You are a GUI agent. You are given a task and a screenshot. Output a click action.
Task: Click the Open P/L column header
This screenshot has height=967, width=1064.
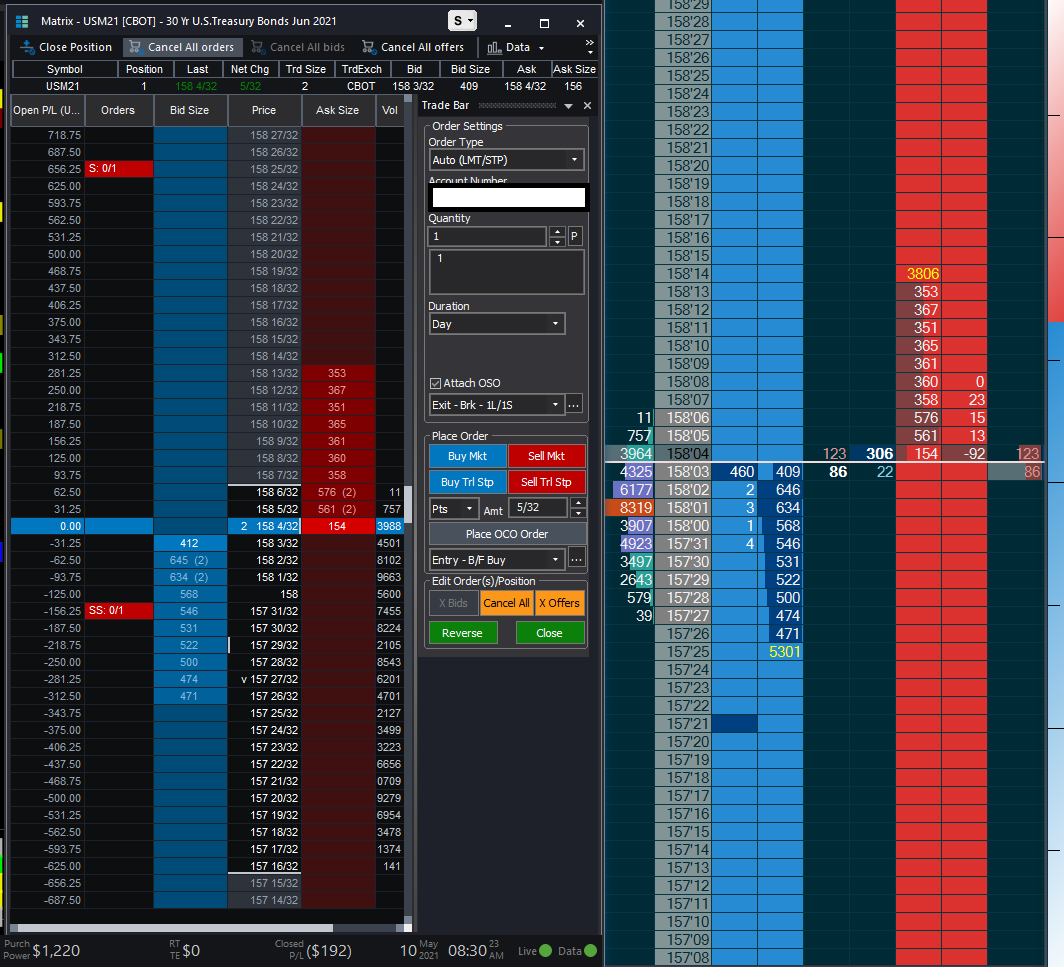coord(47,110)
